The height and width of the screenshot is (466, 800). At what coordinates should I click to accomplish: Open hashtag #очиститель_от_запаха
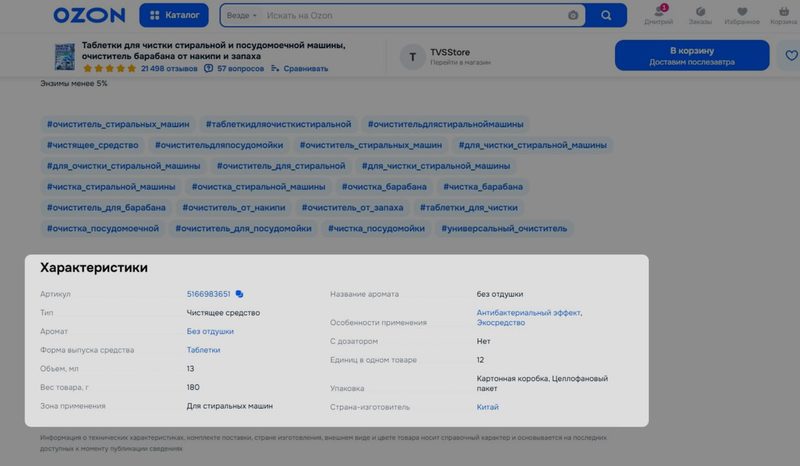353,208
